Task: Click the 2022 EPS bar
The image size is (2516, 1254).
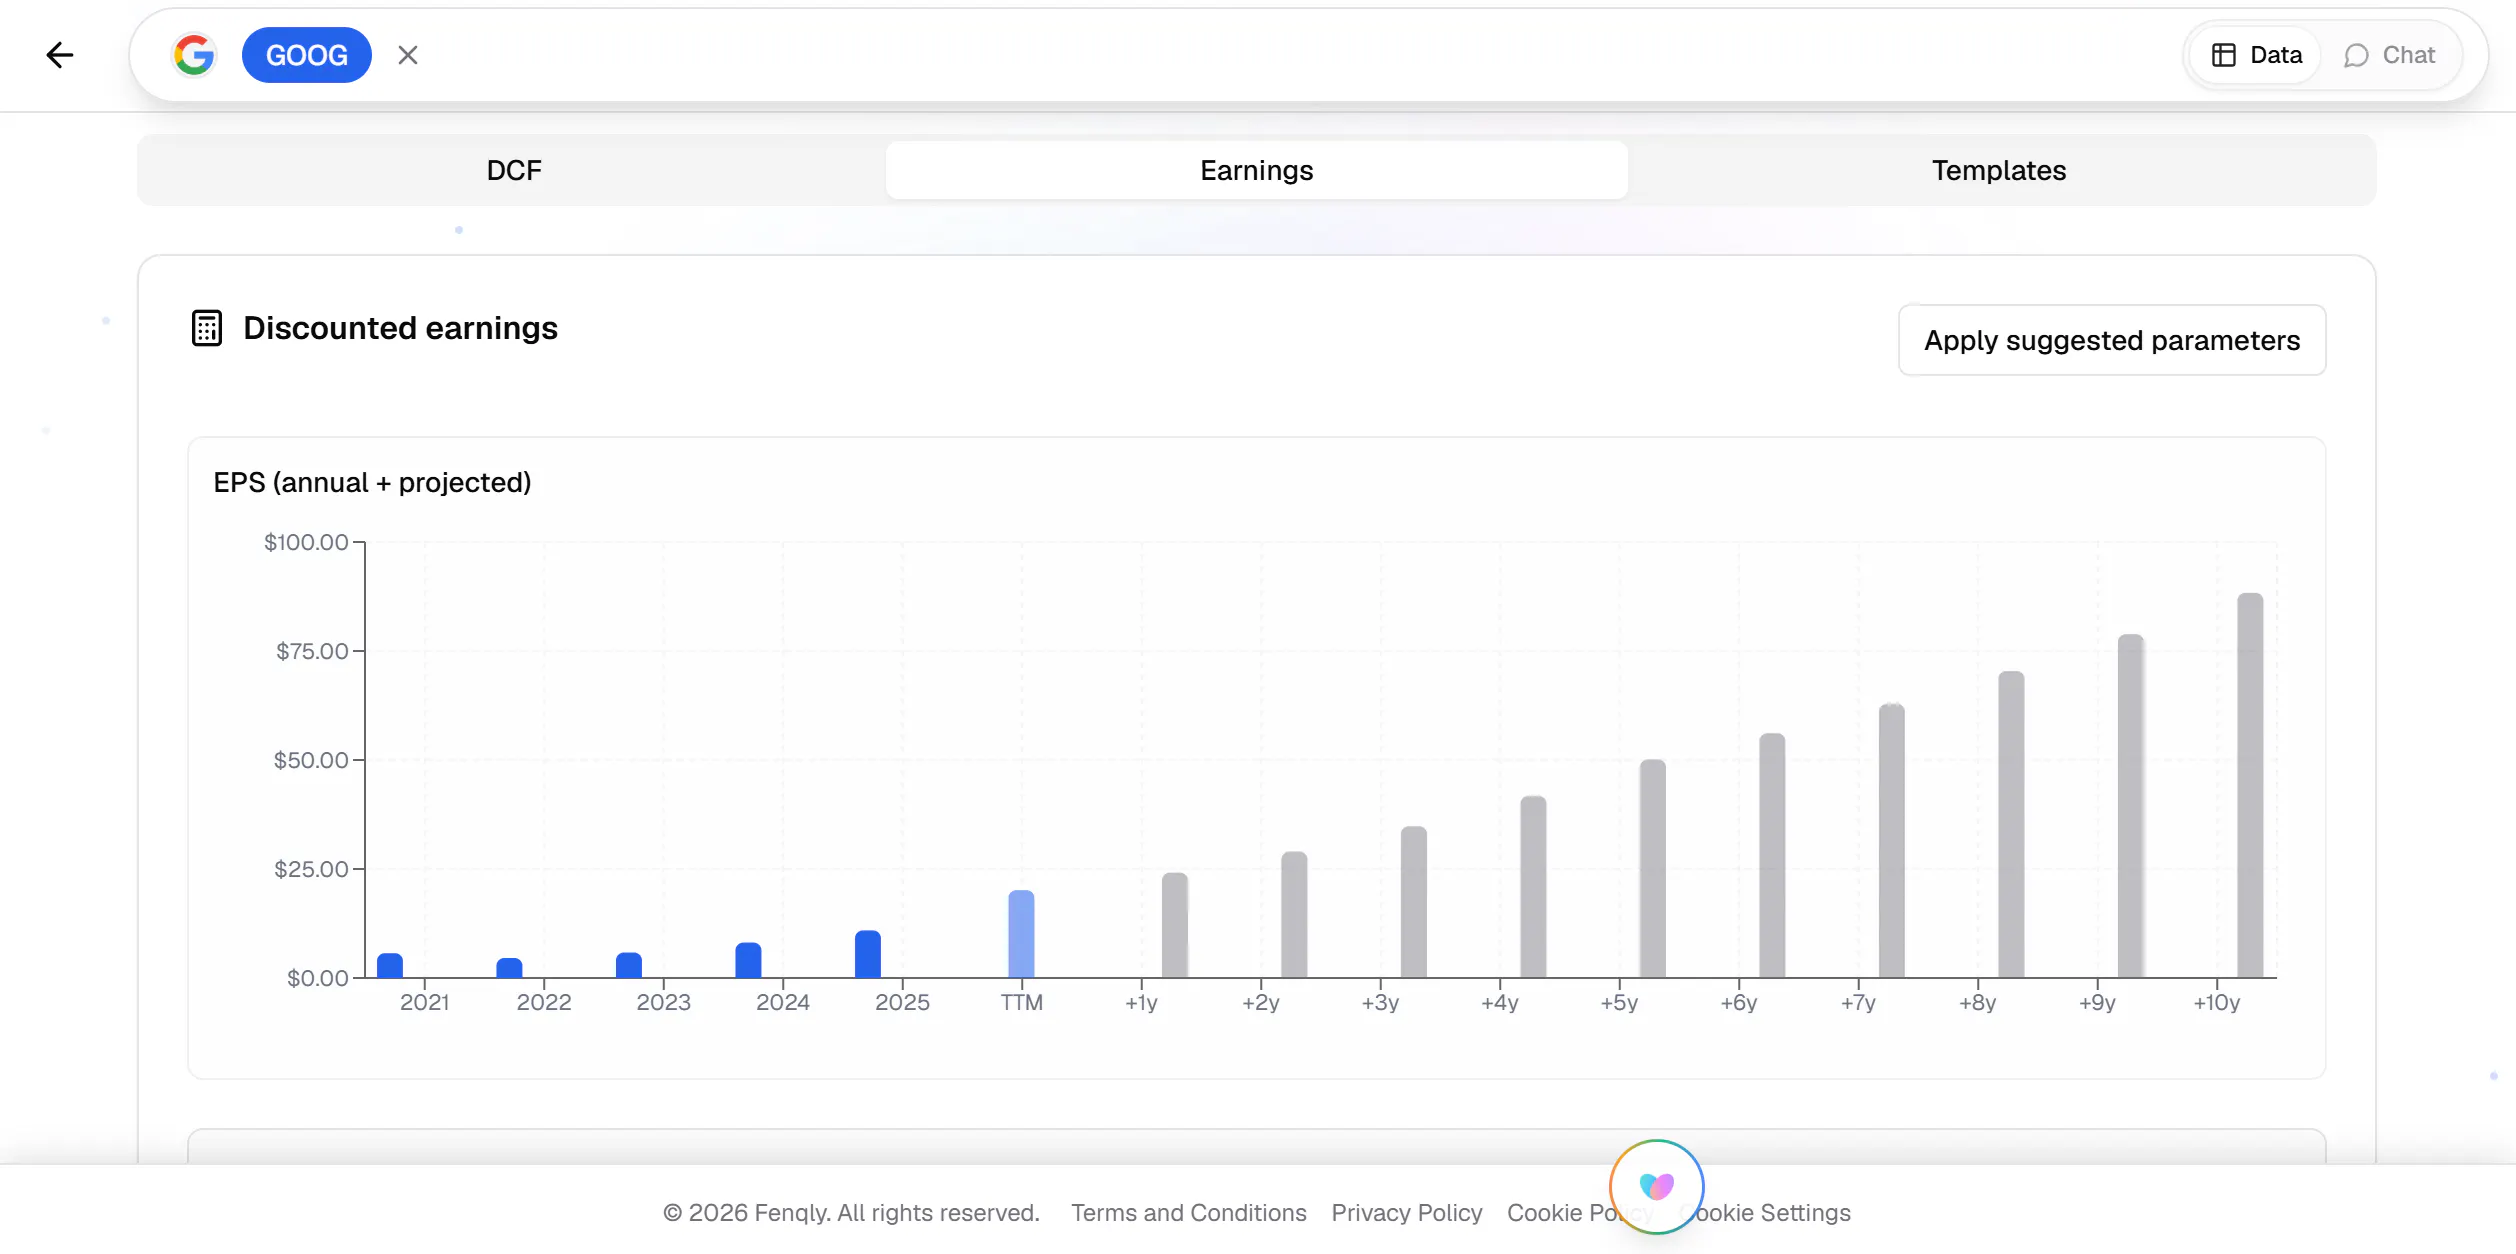Action: pyautogui.click(x=509, y=968)
